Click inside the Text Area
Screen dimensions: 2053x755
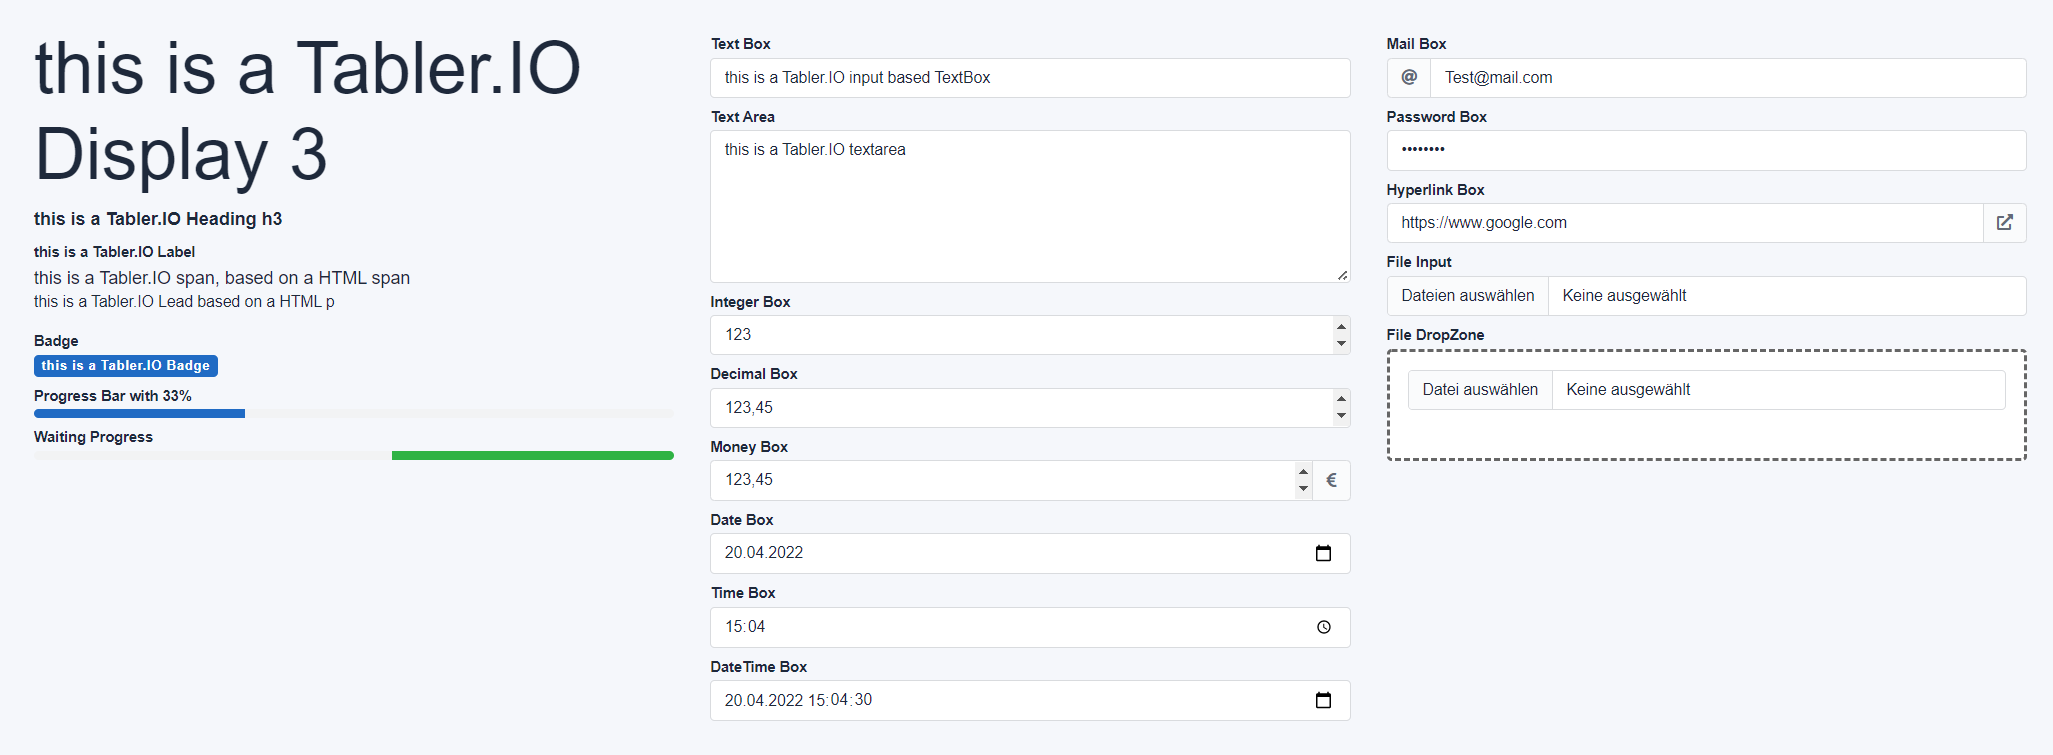point(1030,207)
